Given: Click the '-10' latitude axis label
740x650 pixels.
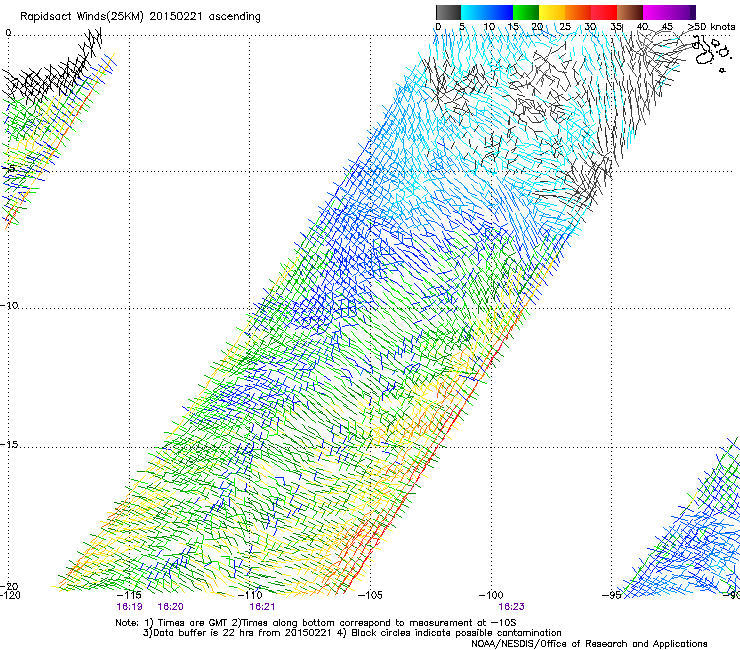Looking at the screenshot, I should pyautogui.click(x=9, y=305).
